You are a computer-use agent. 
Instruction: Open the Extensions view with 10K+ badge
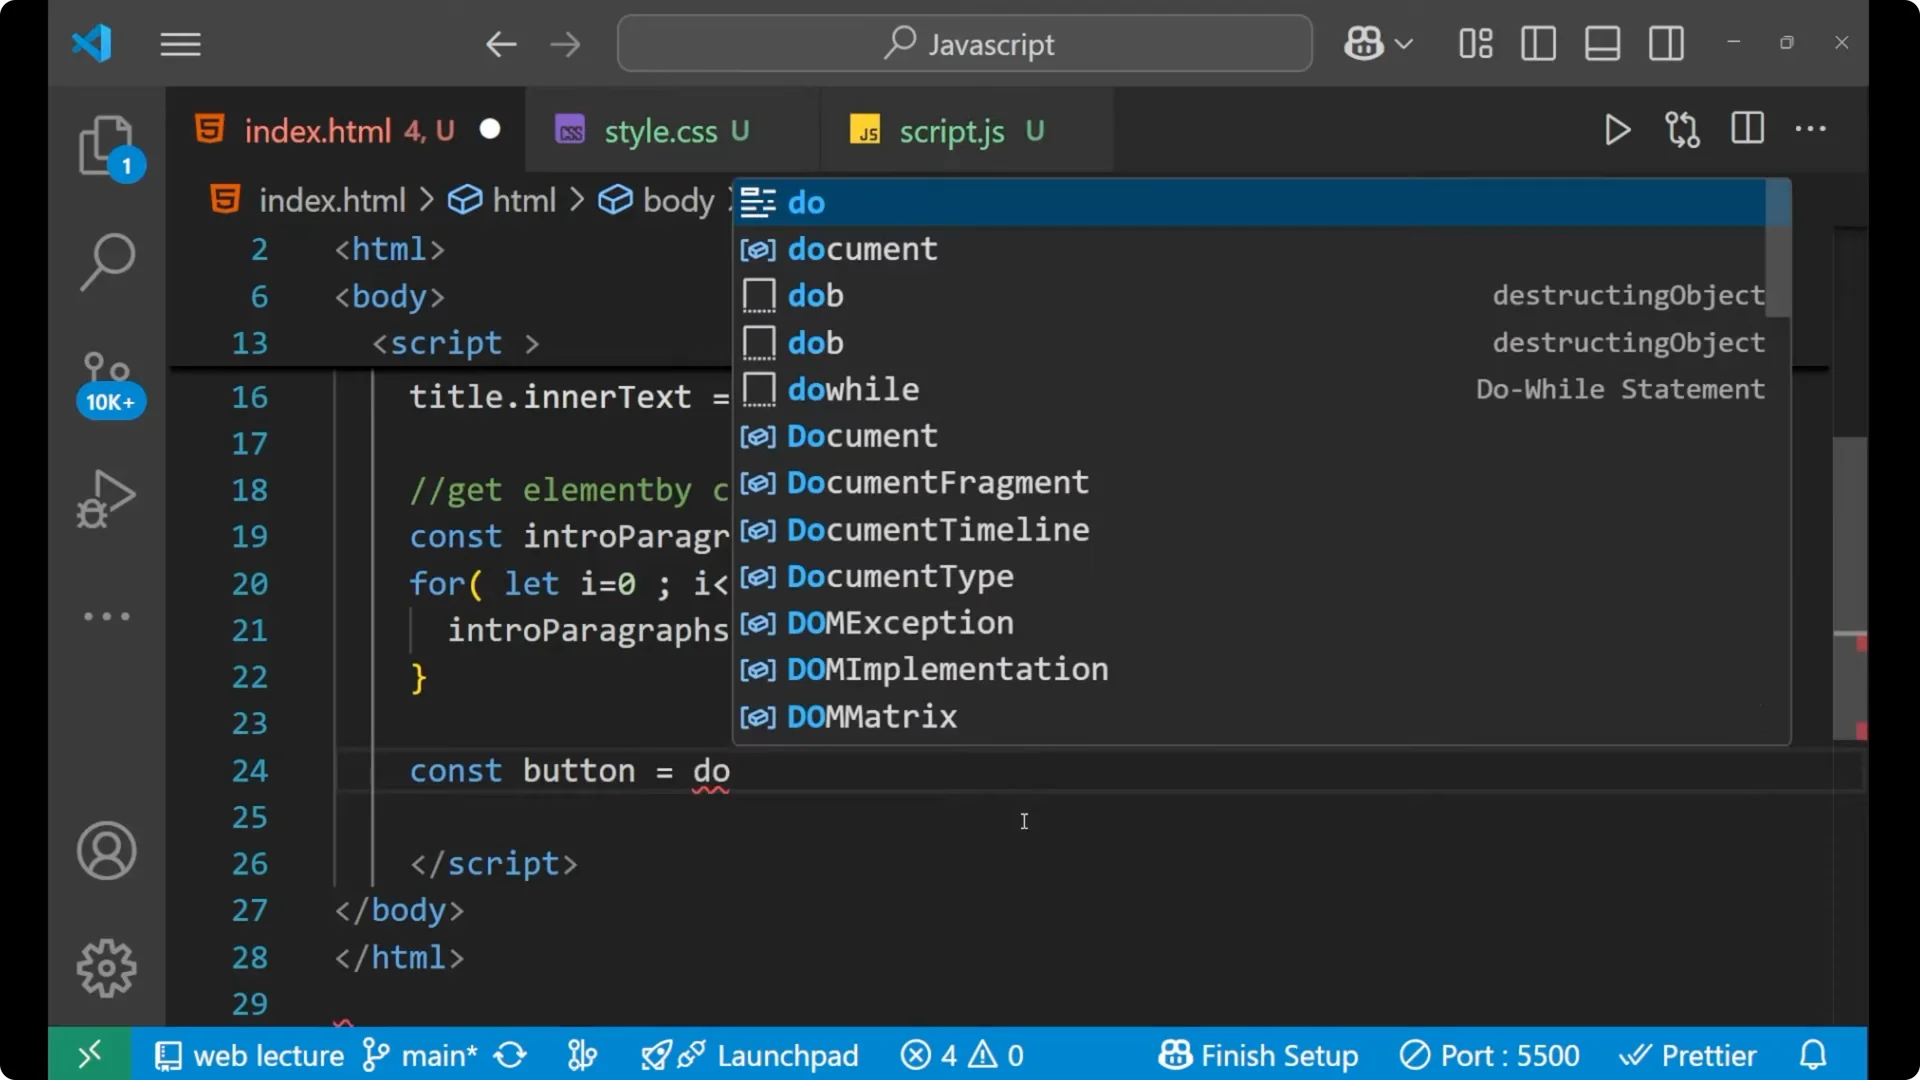pos(107,383)
